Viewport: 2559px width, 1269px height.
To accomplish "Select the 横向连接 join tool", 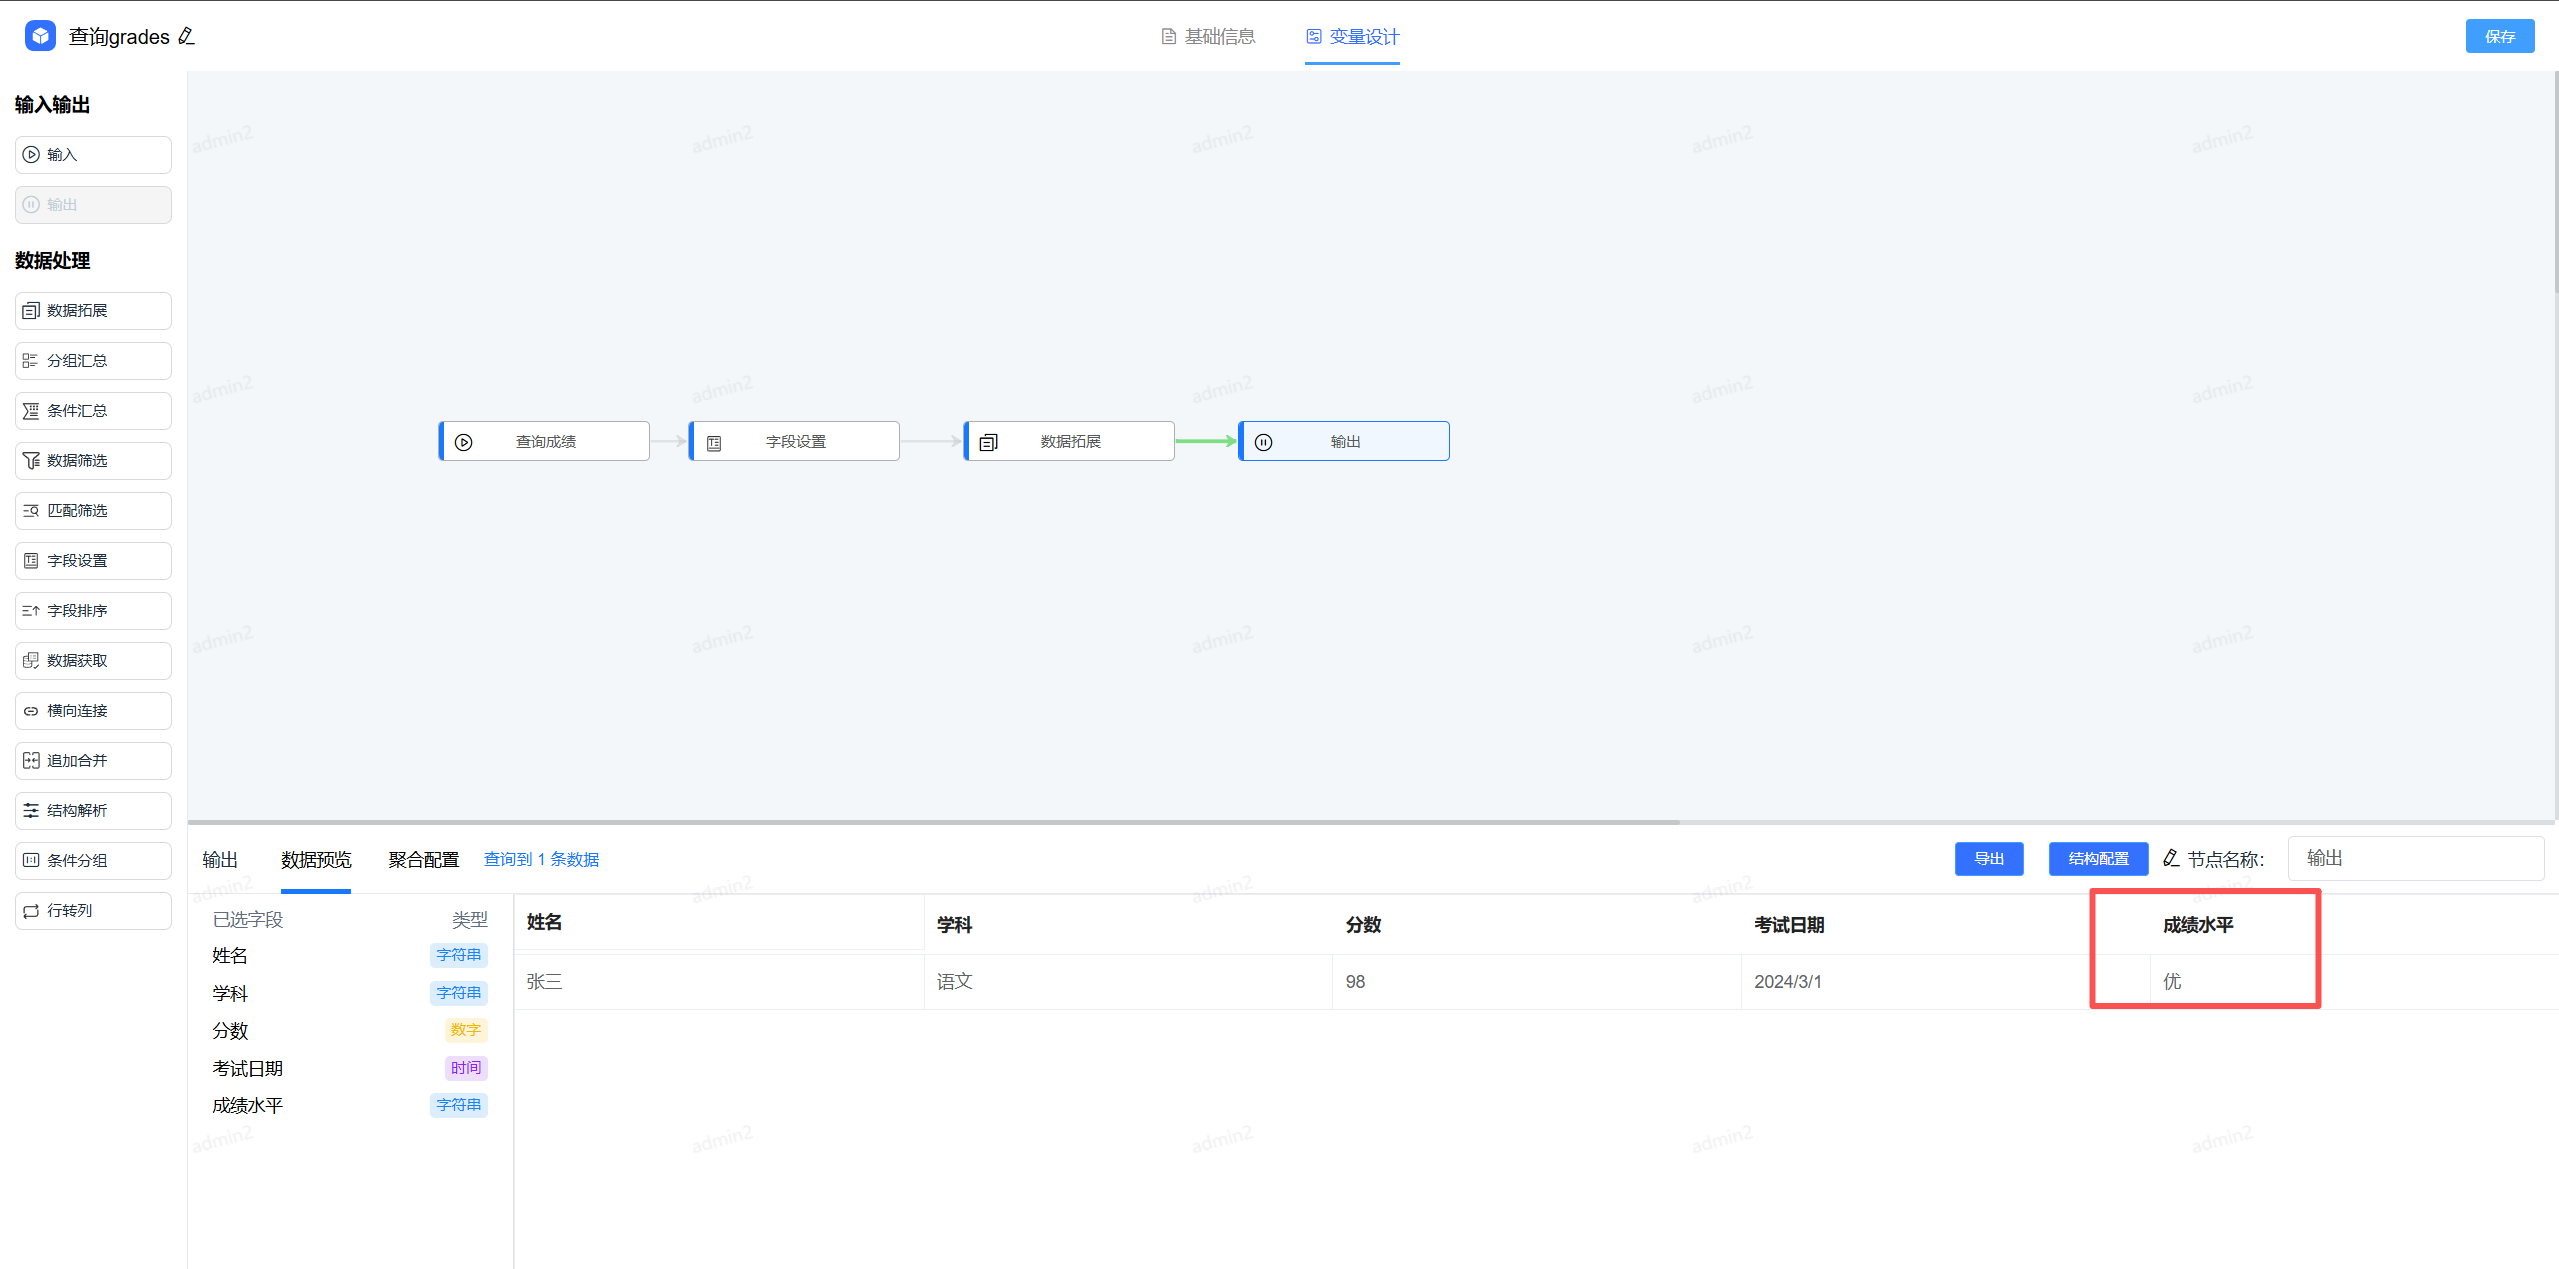I will point(93,711).
